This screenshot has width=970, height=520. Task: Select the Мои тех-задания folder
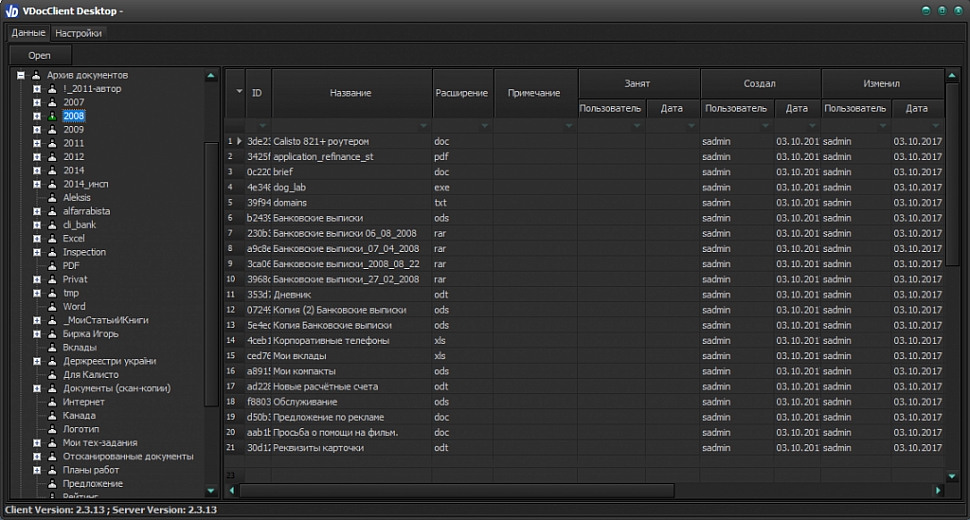[100, 443]
